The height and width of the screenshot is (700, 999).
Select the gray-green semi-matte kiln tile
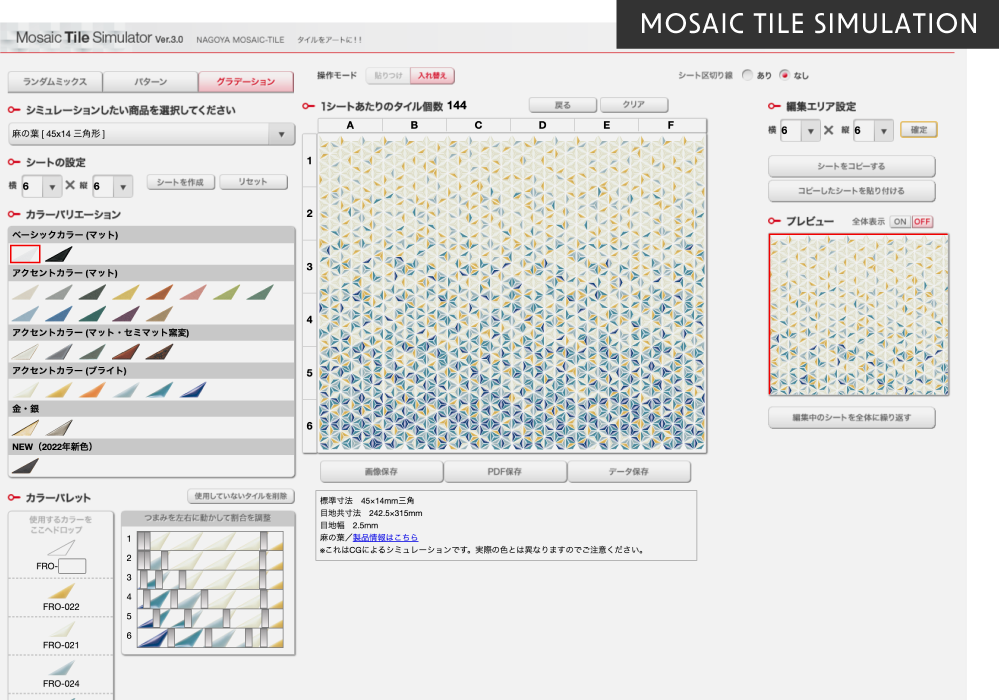(x=92, y=352)
